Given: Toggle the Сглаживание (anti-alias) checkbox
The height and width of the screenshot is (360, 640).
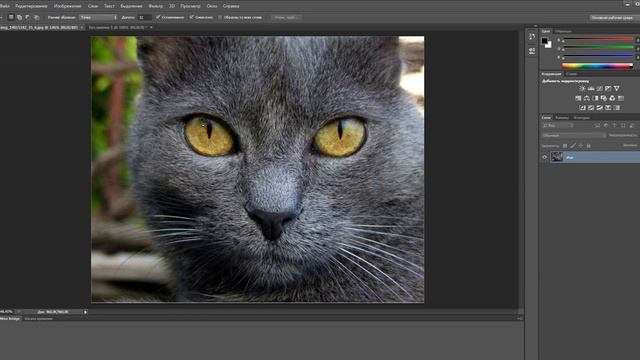Looking at the screenshot, I should [x=158, y=17].
